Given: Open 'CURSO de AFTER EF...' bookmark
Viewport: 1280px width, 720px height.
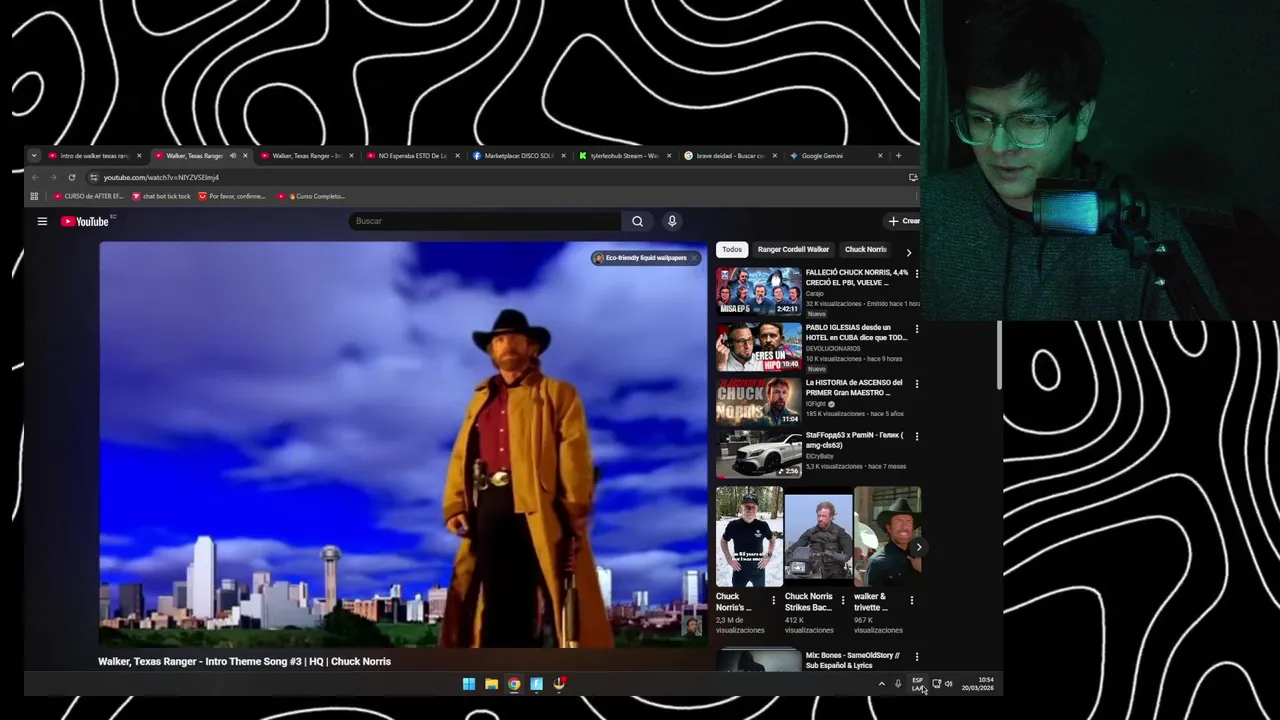Looking at the screenshot, I should point(88,196).
